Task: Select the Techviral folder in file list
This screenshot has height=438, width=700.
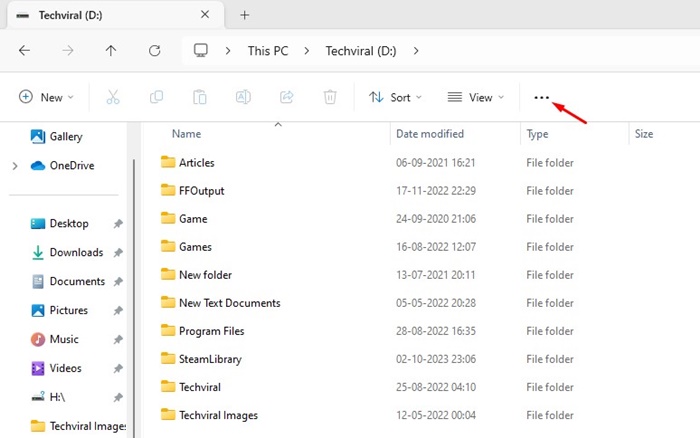Action: point(191,387)
